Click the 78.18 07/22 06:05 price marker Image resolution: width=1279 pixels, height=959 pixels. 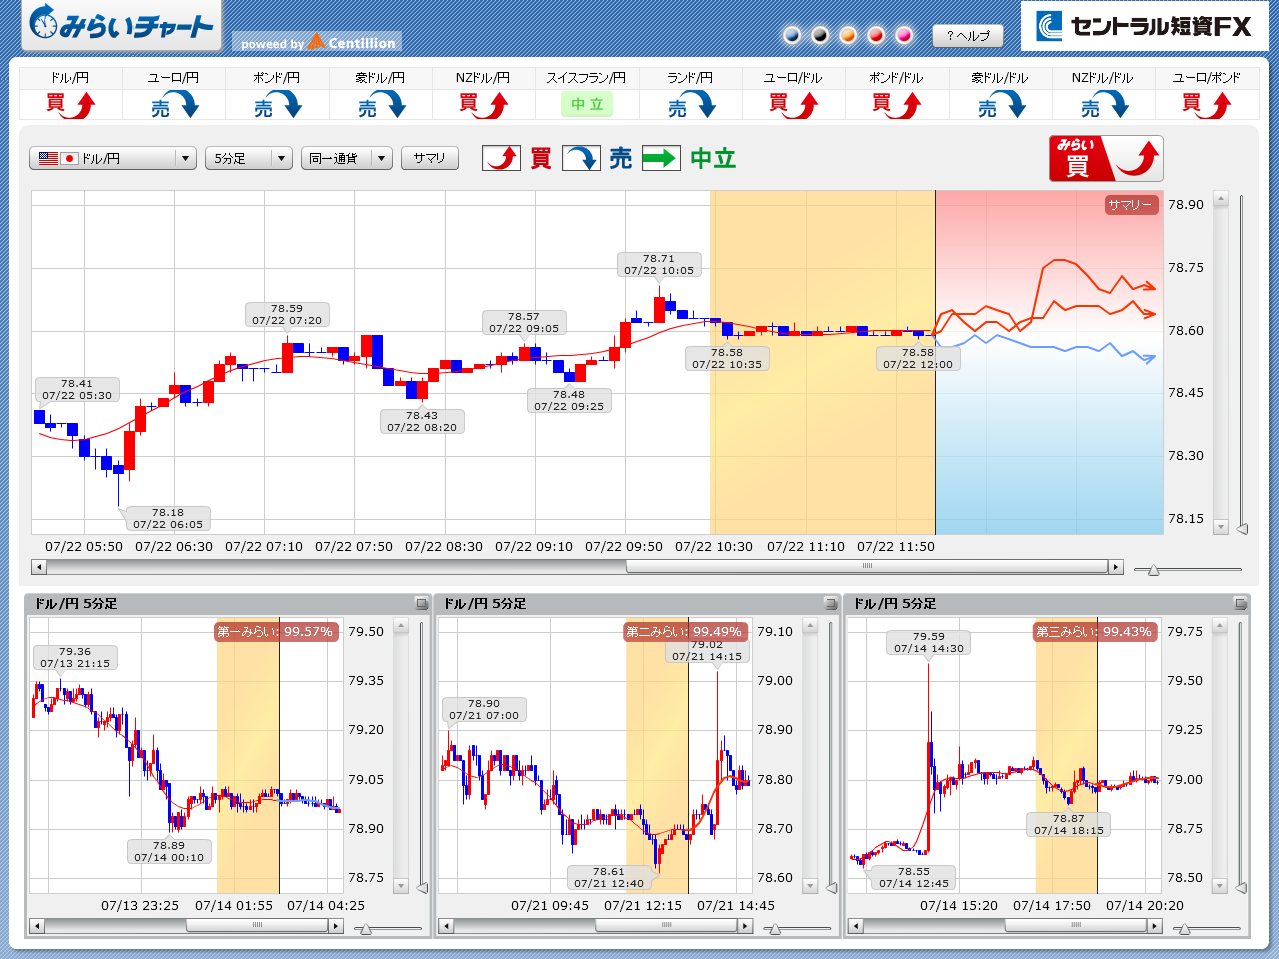168,519
